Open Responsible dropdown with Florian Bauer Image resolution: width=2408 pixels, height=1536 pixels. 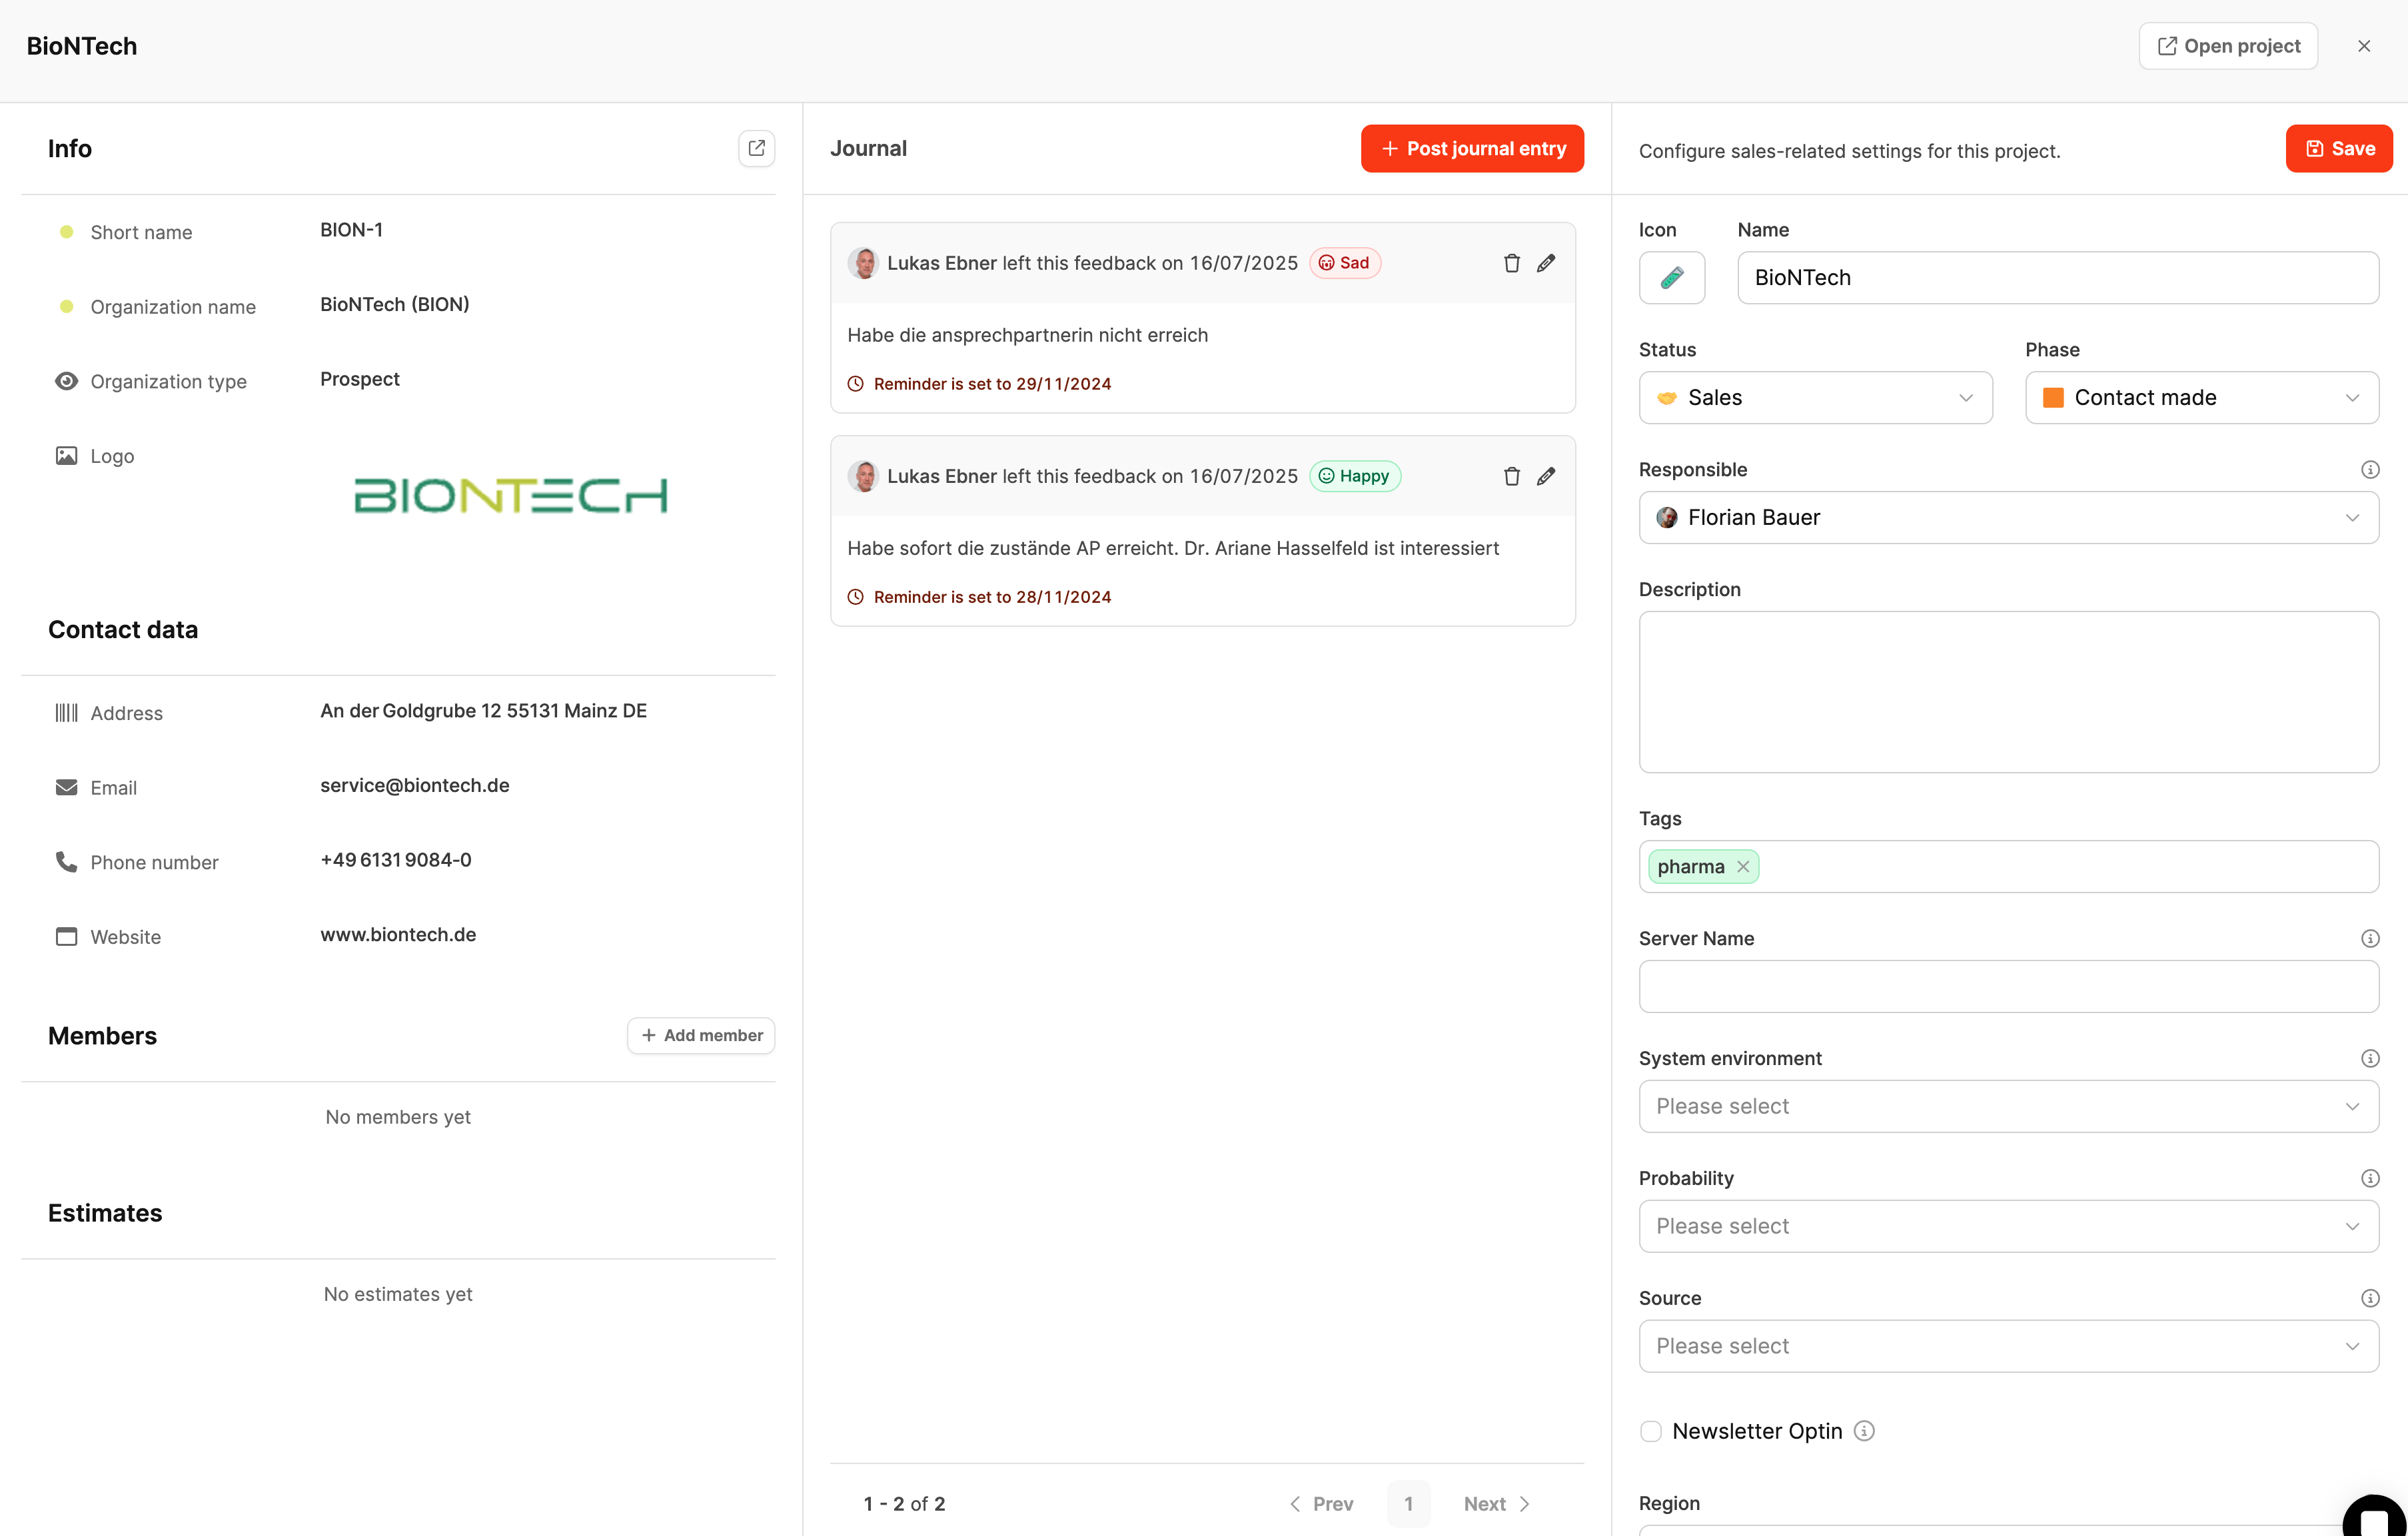click(x=2008, y=518)
